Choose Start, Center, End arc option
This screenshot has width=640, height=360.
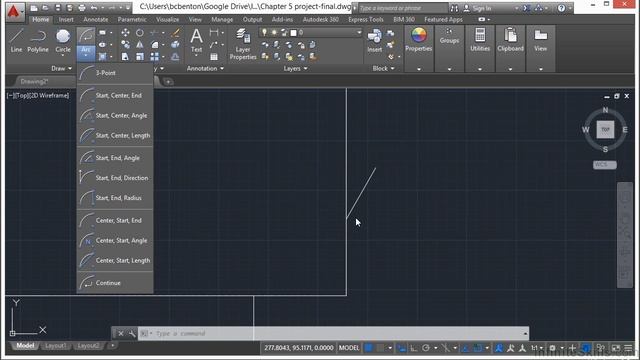tap(115, 96)
